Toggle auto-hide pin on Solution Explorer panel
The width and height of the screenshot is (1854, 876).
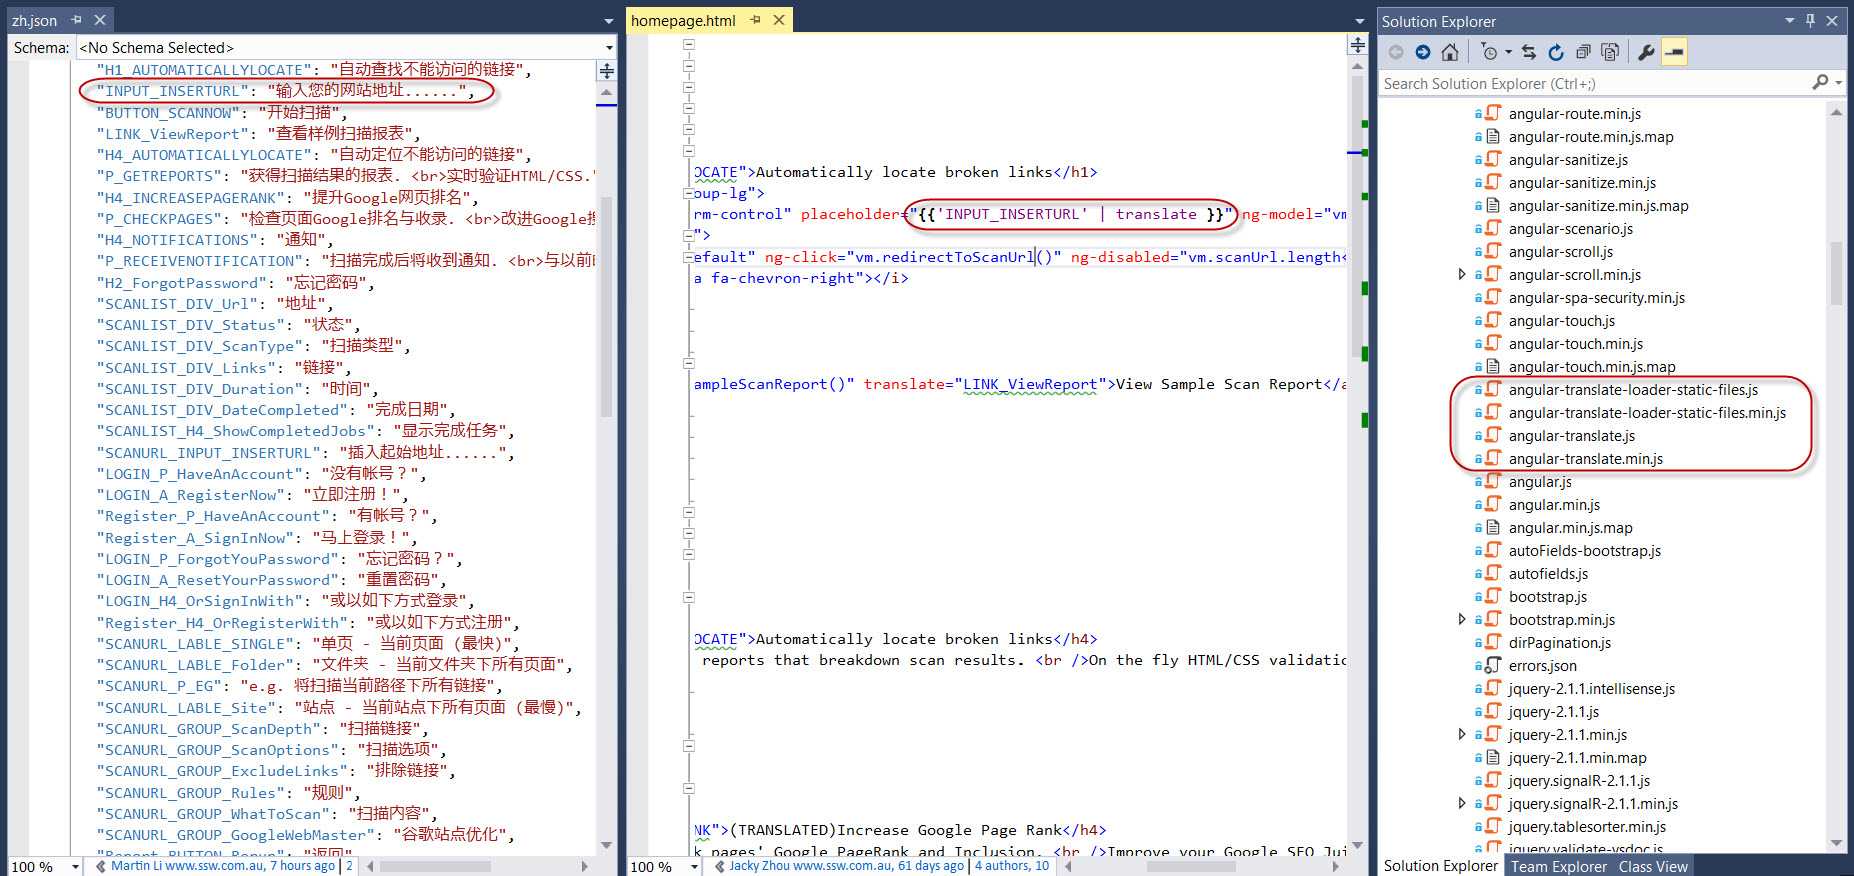click(x=1810, y=21)
